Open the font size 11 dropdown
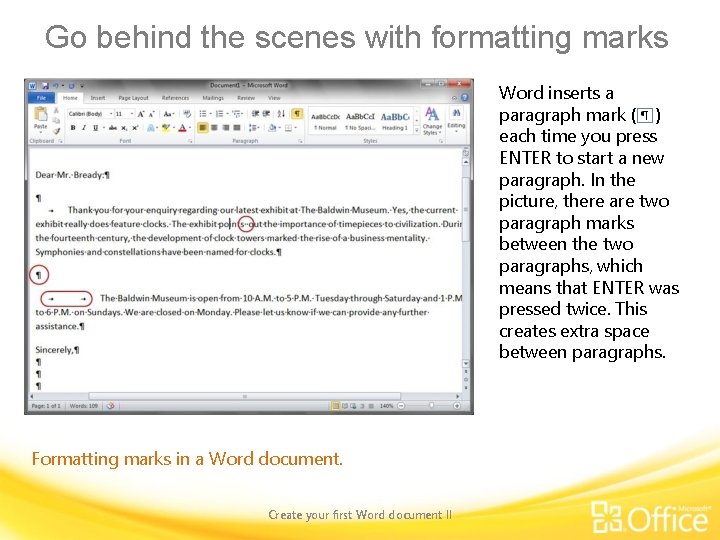Screen dimensions: 720x540 (132, 114)
